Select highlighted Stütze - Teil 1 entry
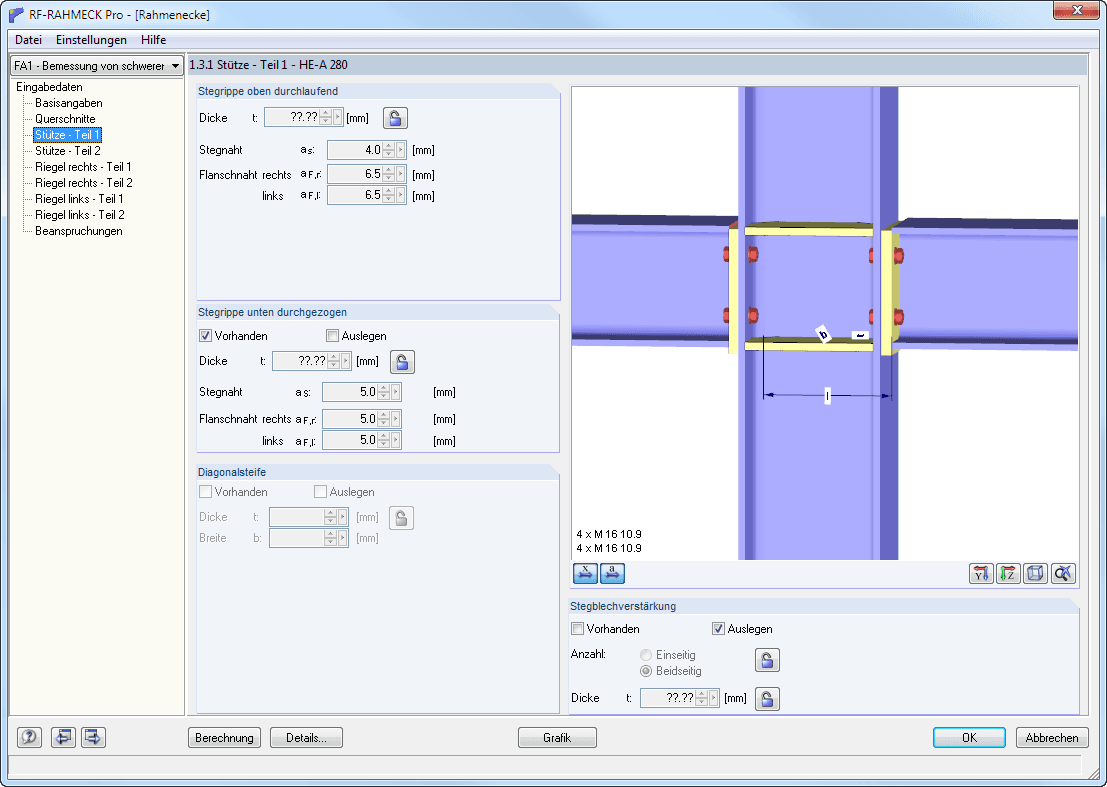Viewport: 1107px width, 787px height. point(68,135)
